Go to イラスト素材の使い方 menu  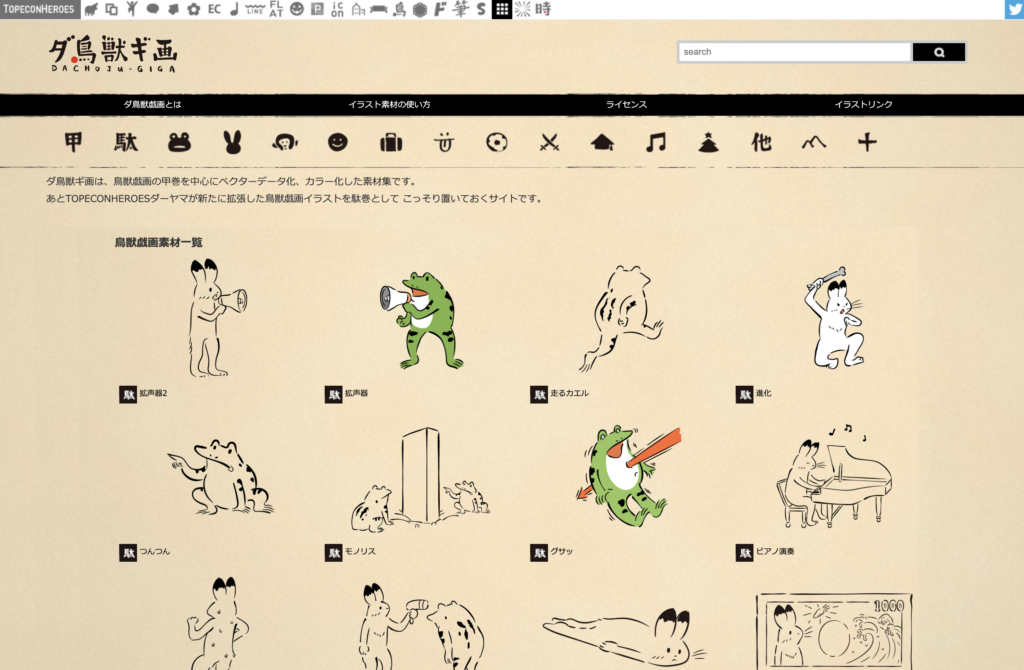[389, 104]
